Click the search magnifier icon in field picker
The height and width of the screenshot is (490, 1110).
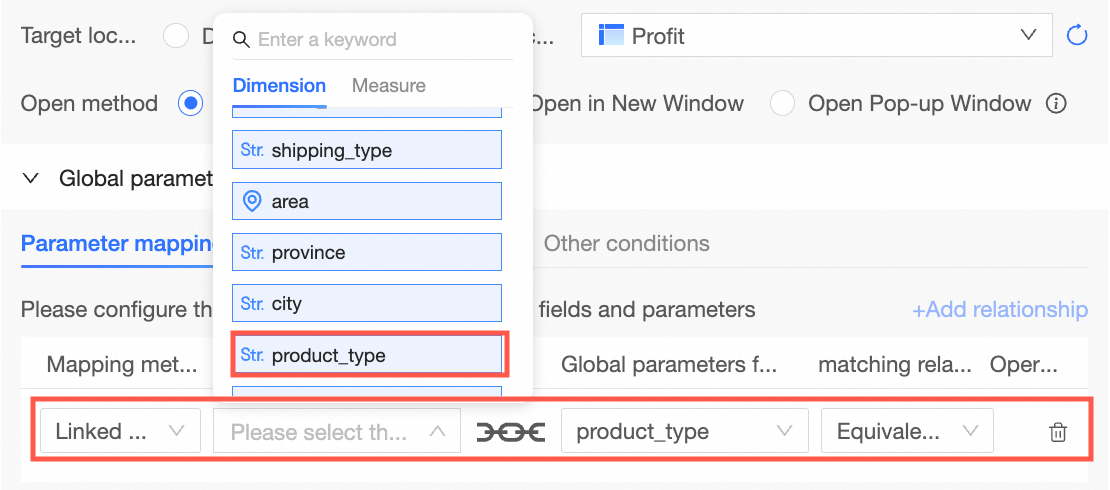[241, 40]
